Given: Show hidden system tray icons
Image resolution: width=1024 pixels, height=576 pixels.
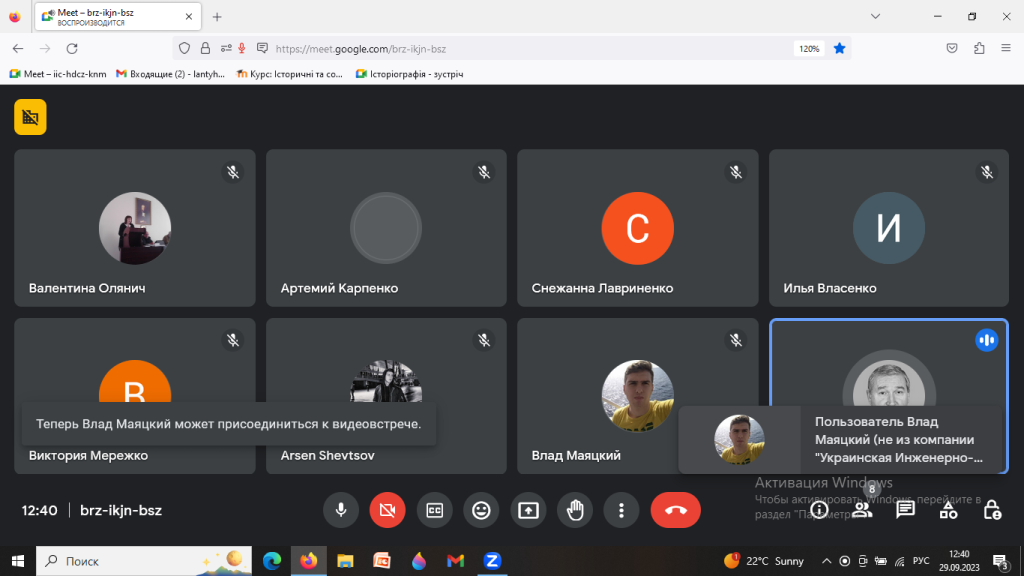Looking at the screenshot, I should coord(826,561).
